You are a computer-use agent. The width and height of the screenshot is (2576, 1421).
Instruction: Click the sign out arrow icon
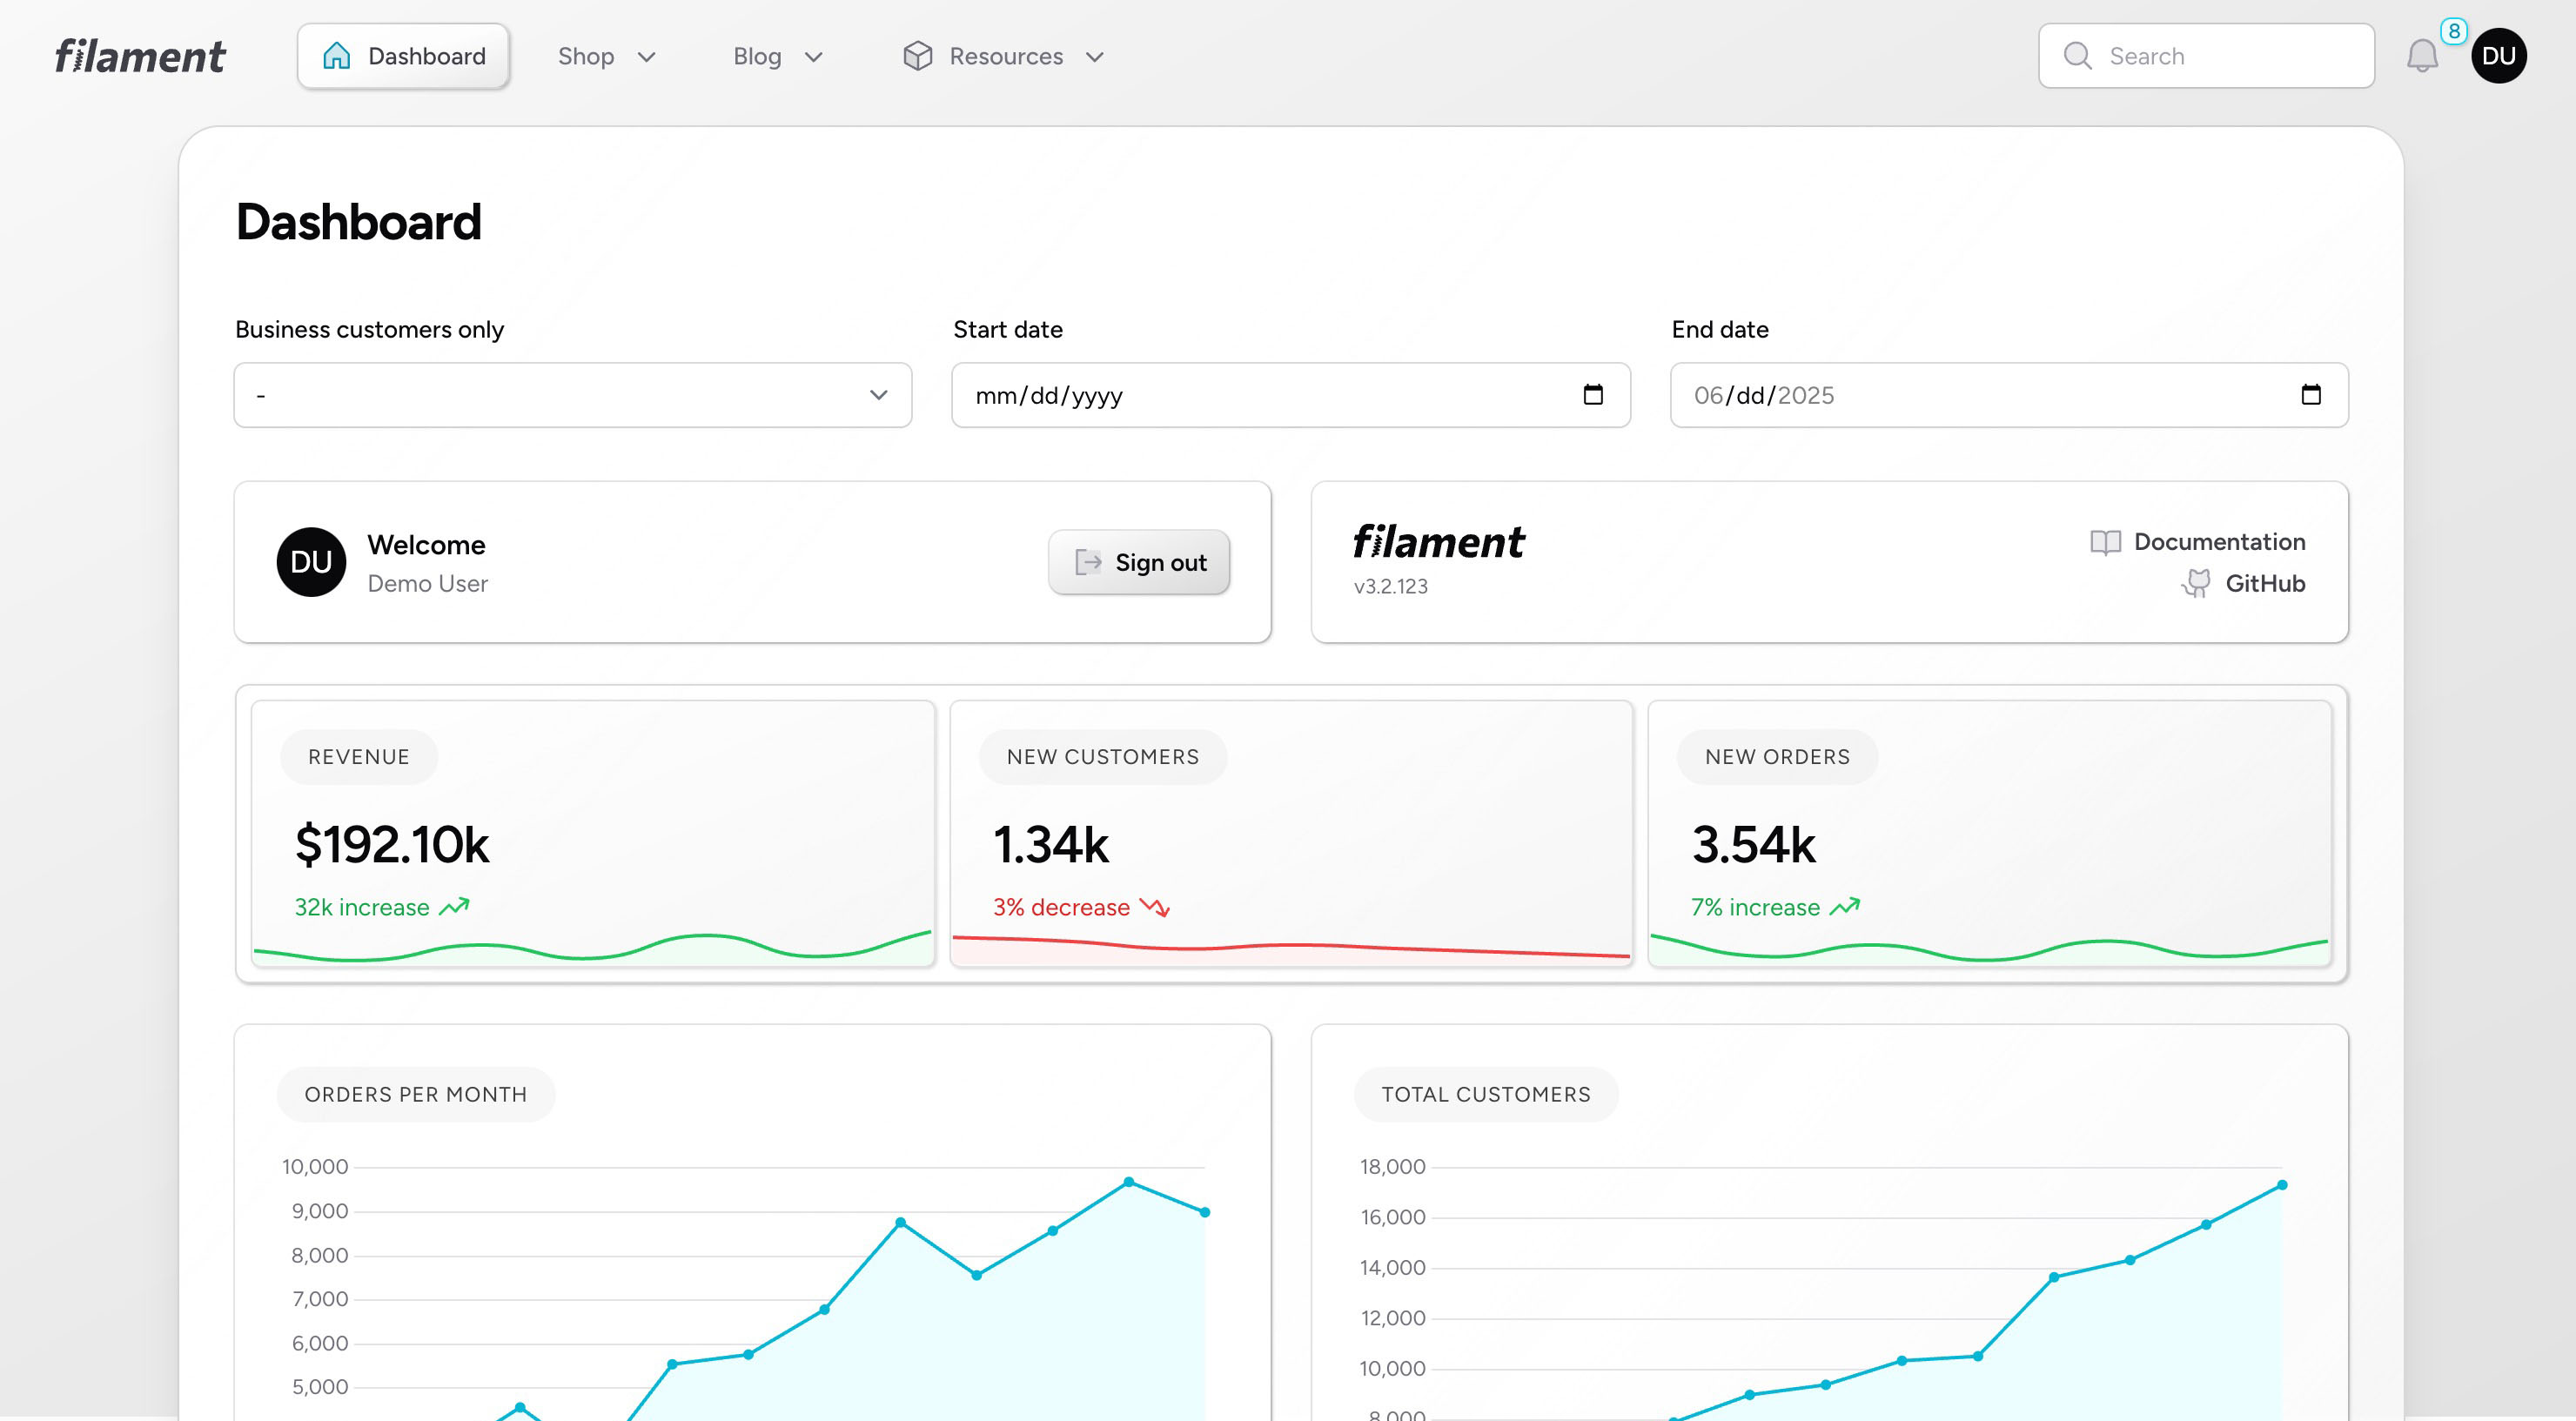coord(1087,562)
